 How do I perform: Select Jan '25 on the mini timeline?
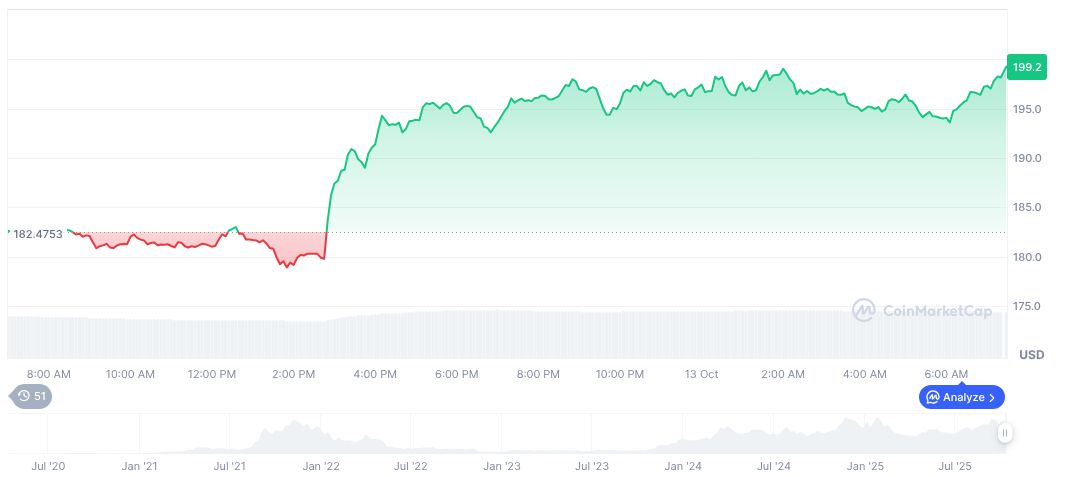[x=865, y=466]
